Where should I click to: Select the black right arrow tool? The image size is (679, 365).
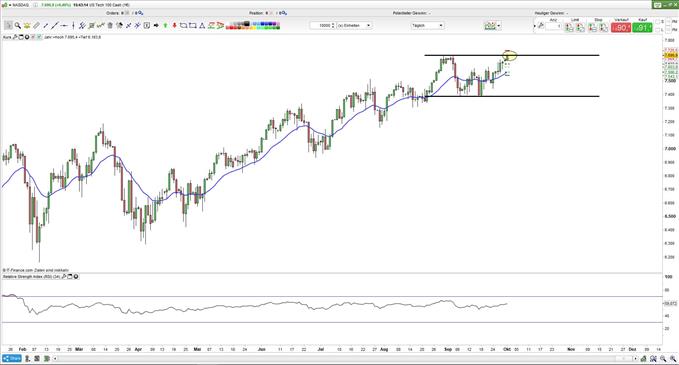[156, 26]
